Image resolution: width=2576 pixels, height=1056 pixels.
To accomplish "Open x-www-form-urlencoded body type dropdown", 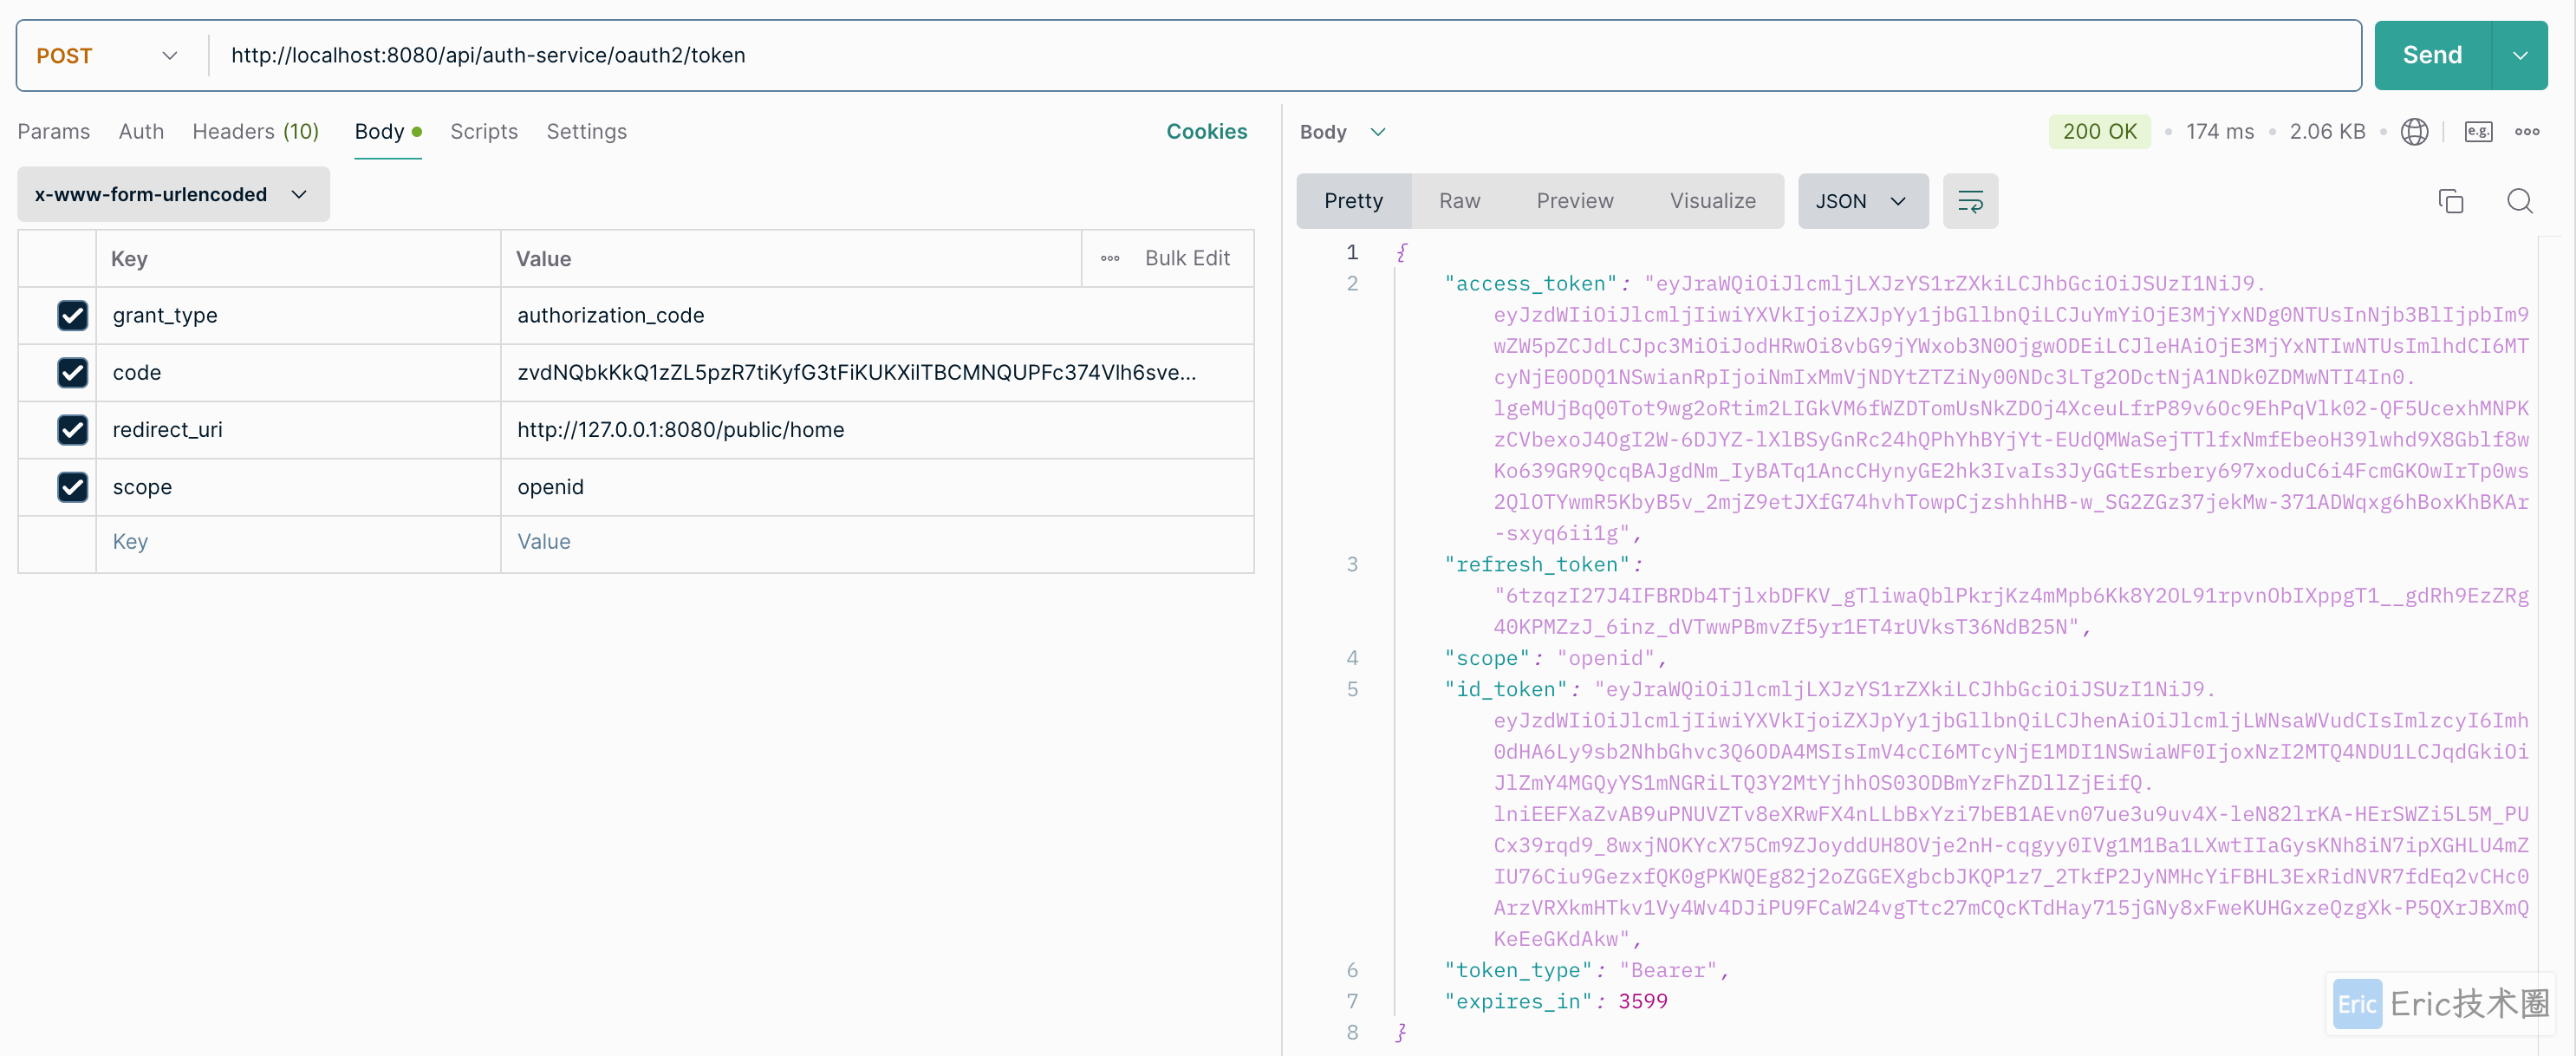I will point(173,194).
